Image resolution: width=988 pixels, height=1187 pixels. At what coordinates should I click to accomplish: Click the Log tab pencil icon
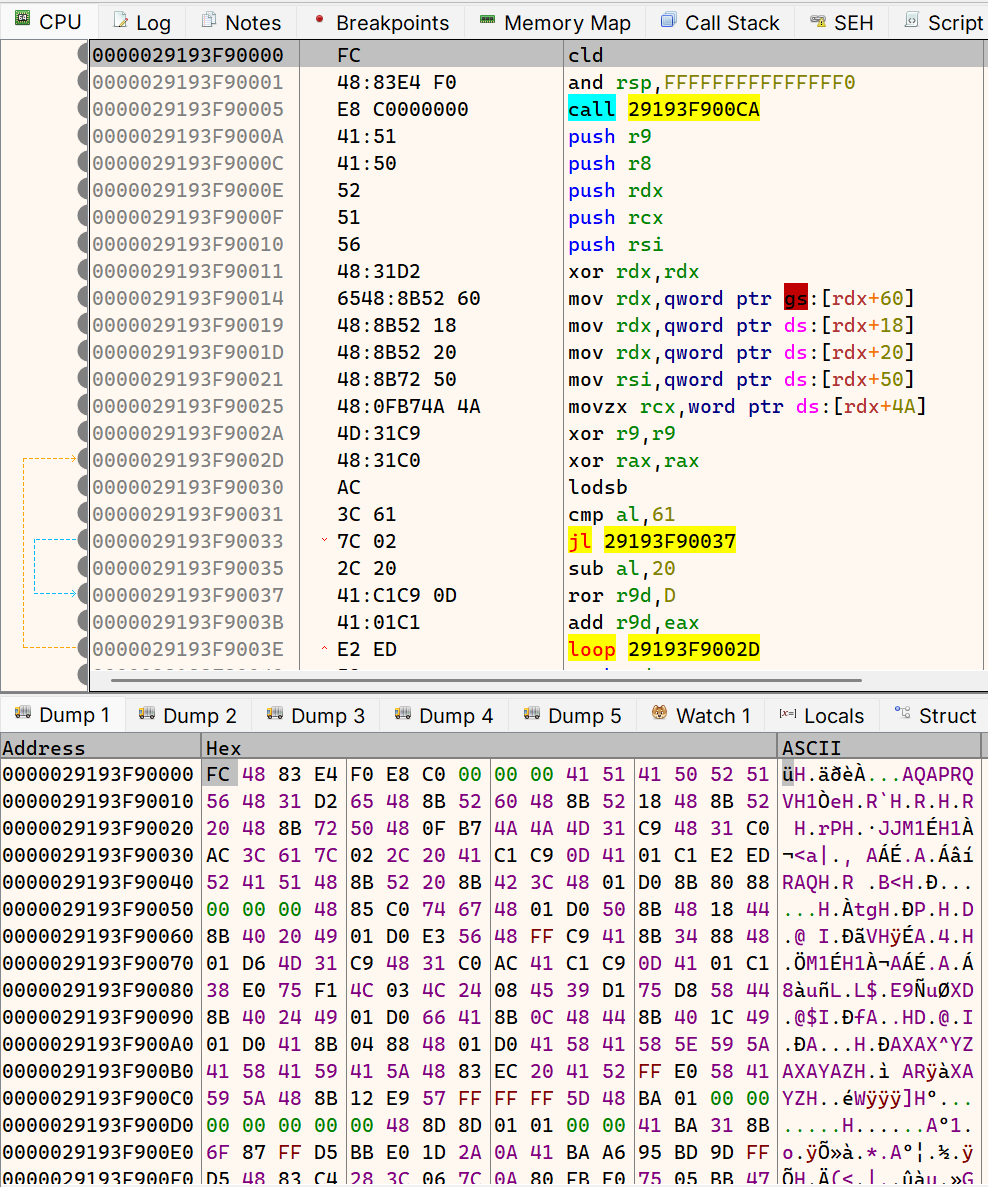point(120,20)
